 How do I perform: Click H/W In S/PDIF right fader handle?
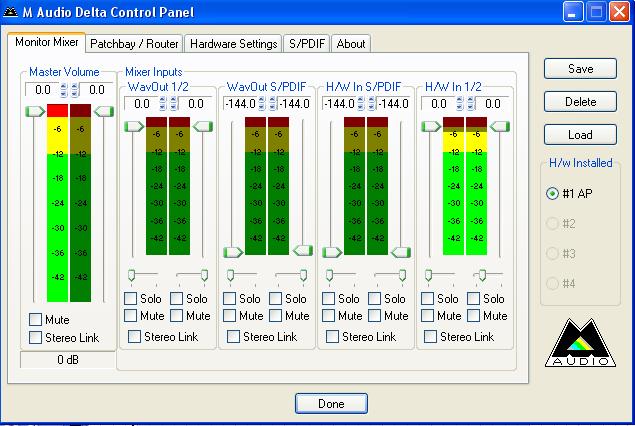[401, 252]
